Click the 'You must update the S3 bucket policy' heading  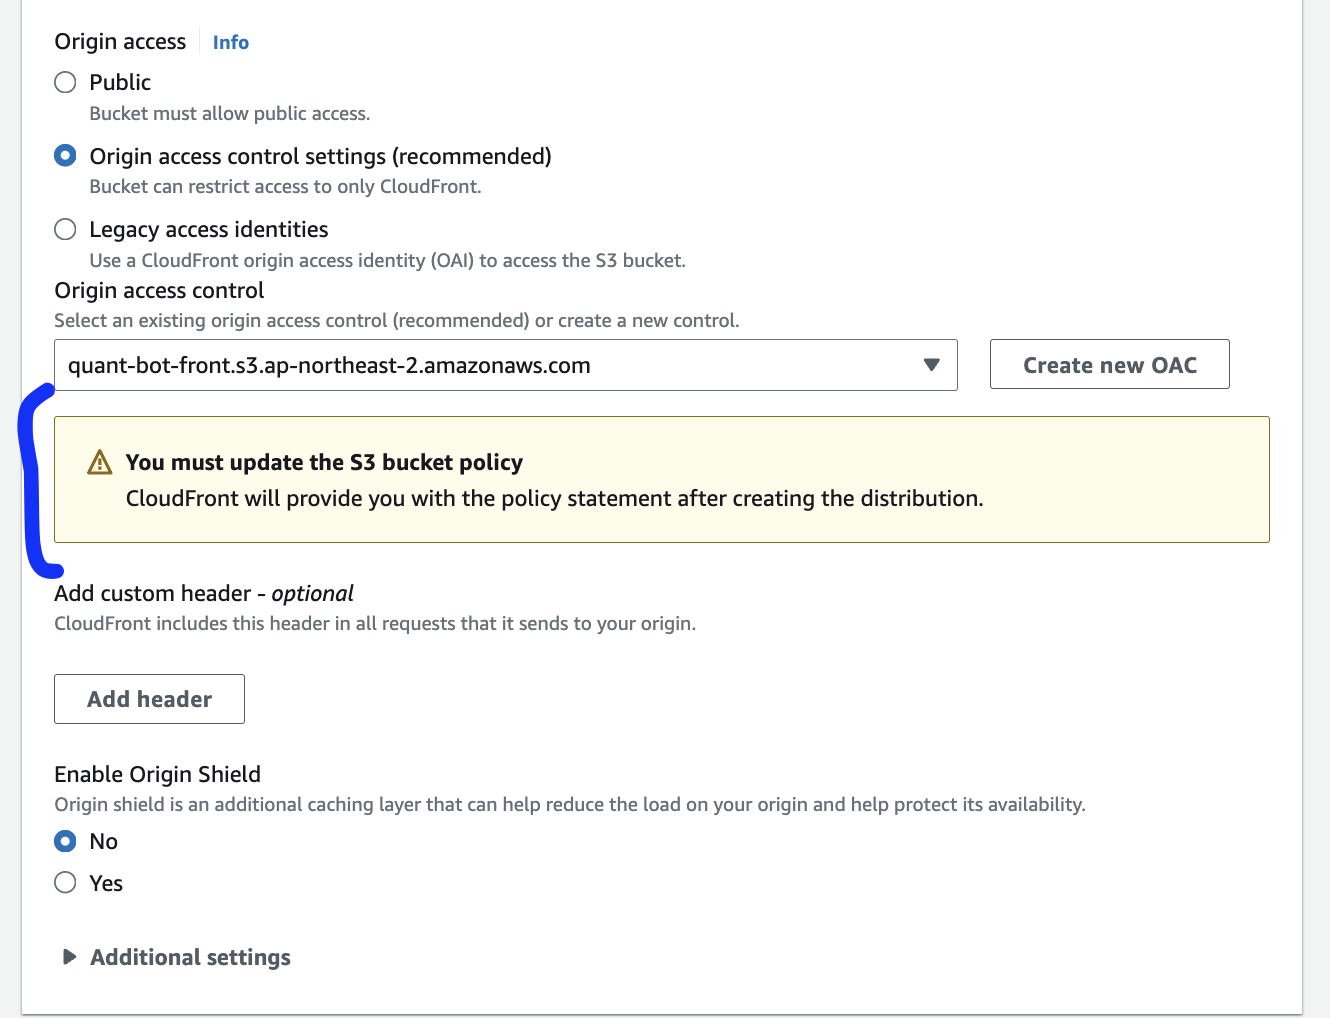pos(324,462)
